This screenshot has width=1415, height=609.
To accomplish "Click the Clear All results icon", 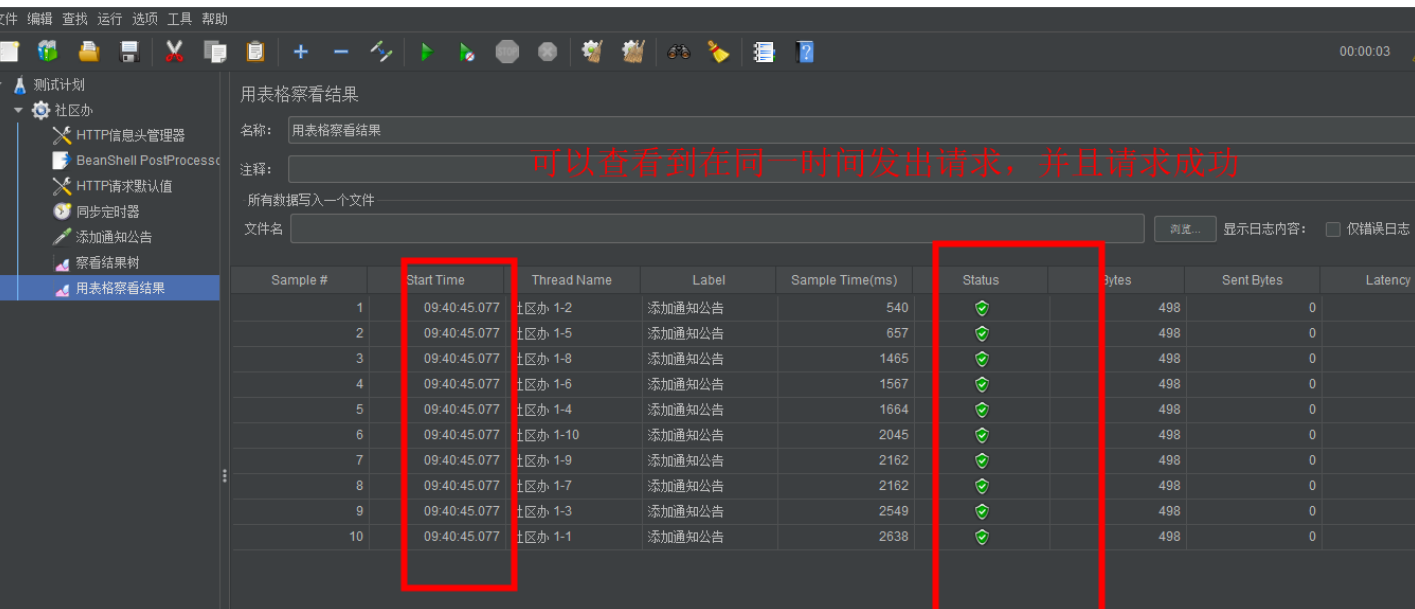I will coord(633,51).
